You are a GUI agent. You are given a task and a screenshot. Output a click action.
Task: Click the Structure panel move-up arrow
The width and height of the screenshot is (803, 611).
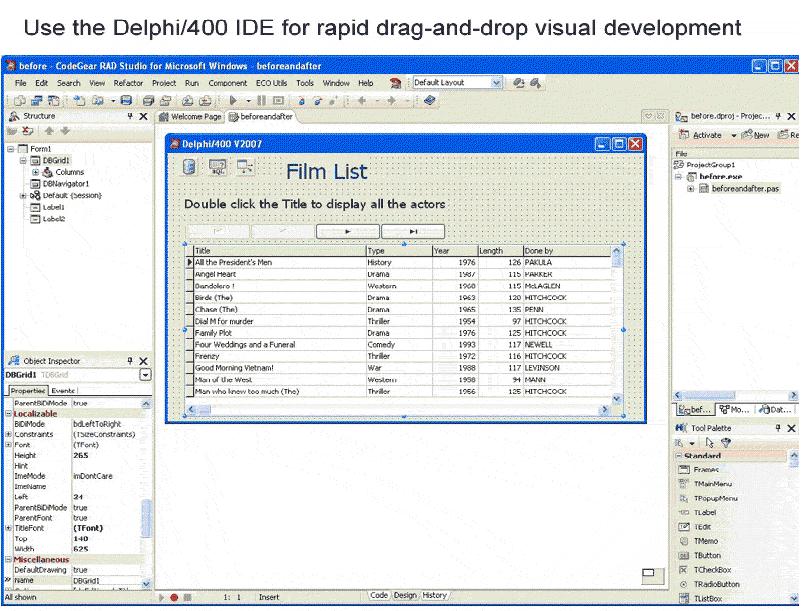pos(49,131)
